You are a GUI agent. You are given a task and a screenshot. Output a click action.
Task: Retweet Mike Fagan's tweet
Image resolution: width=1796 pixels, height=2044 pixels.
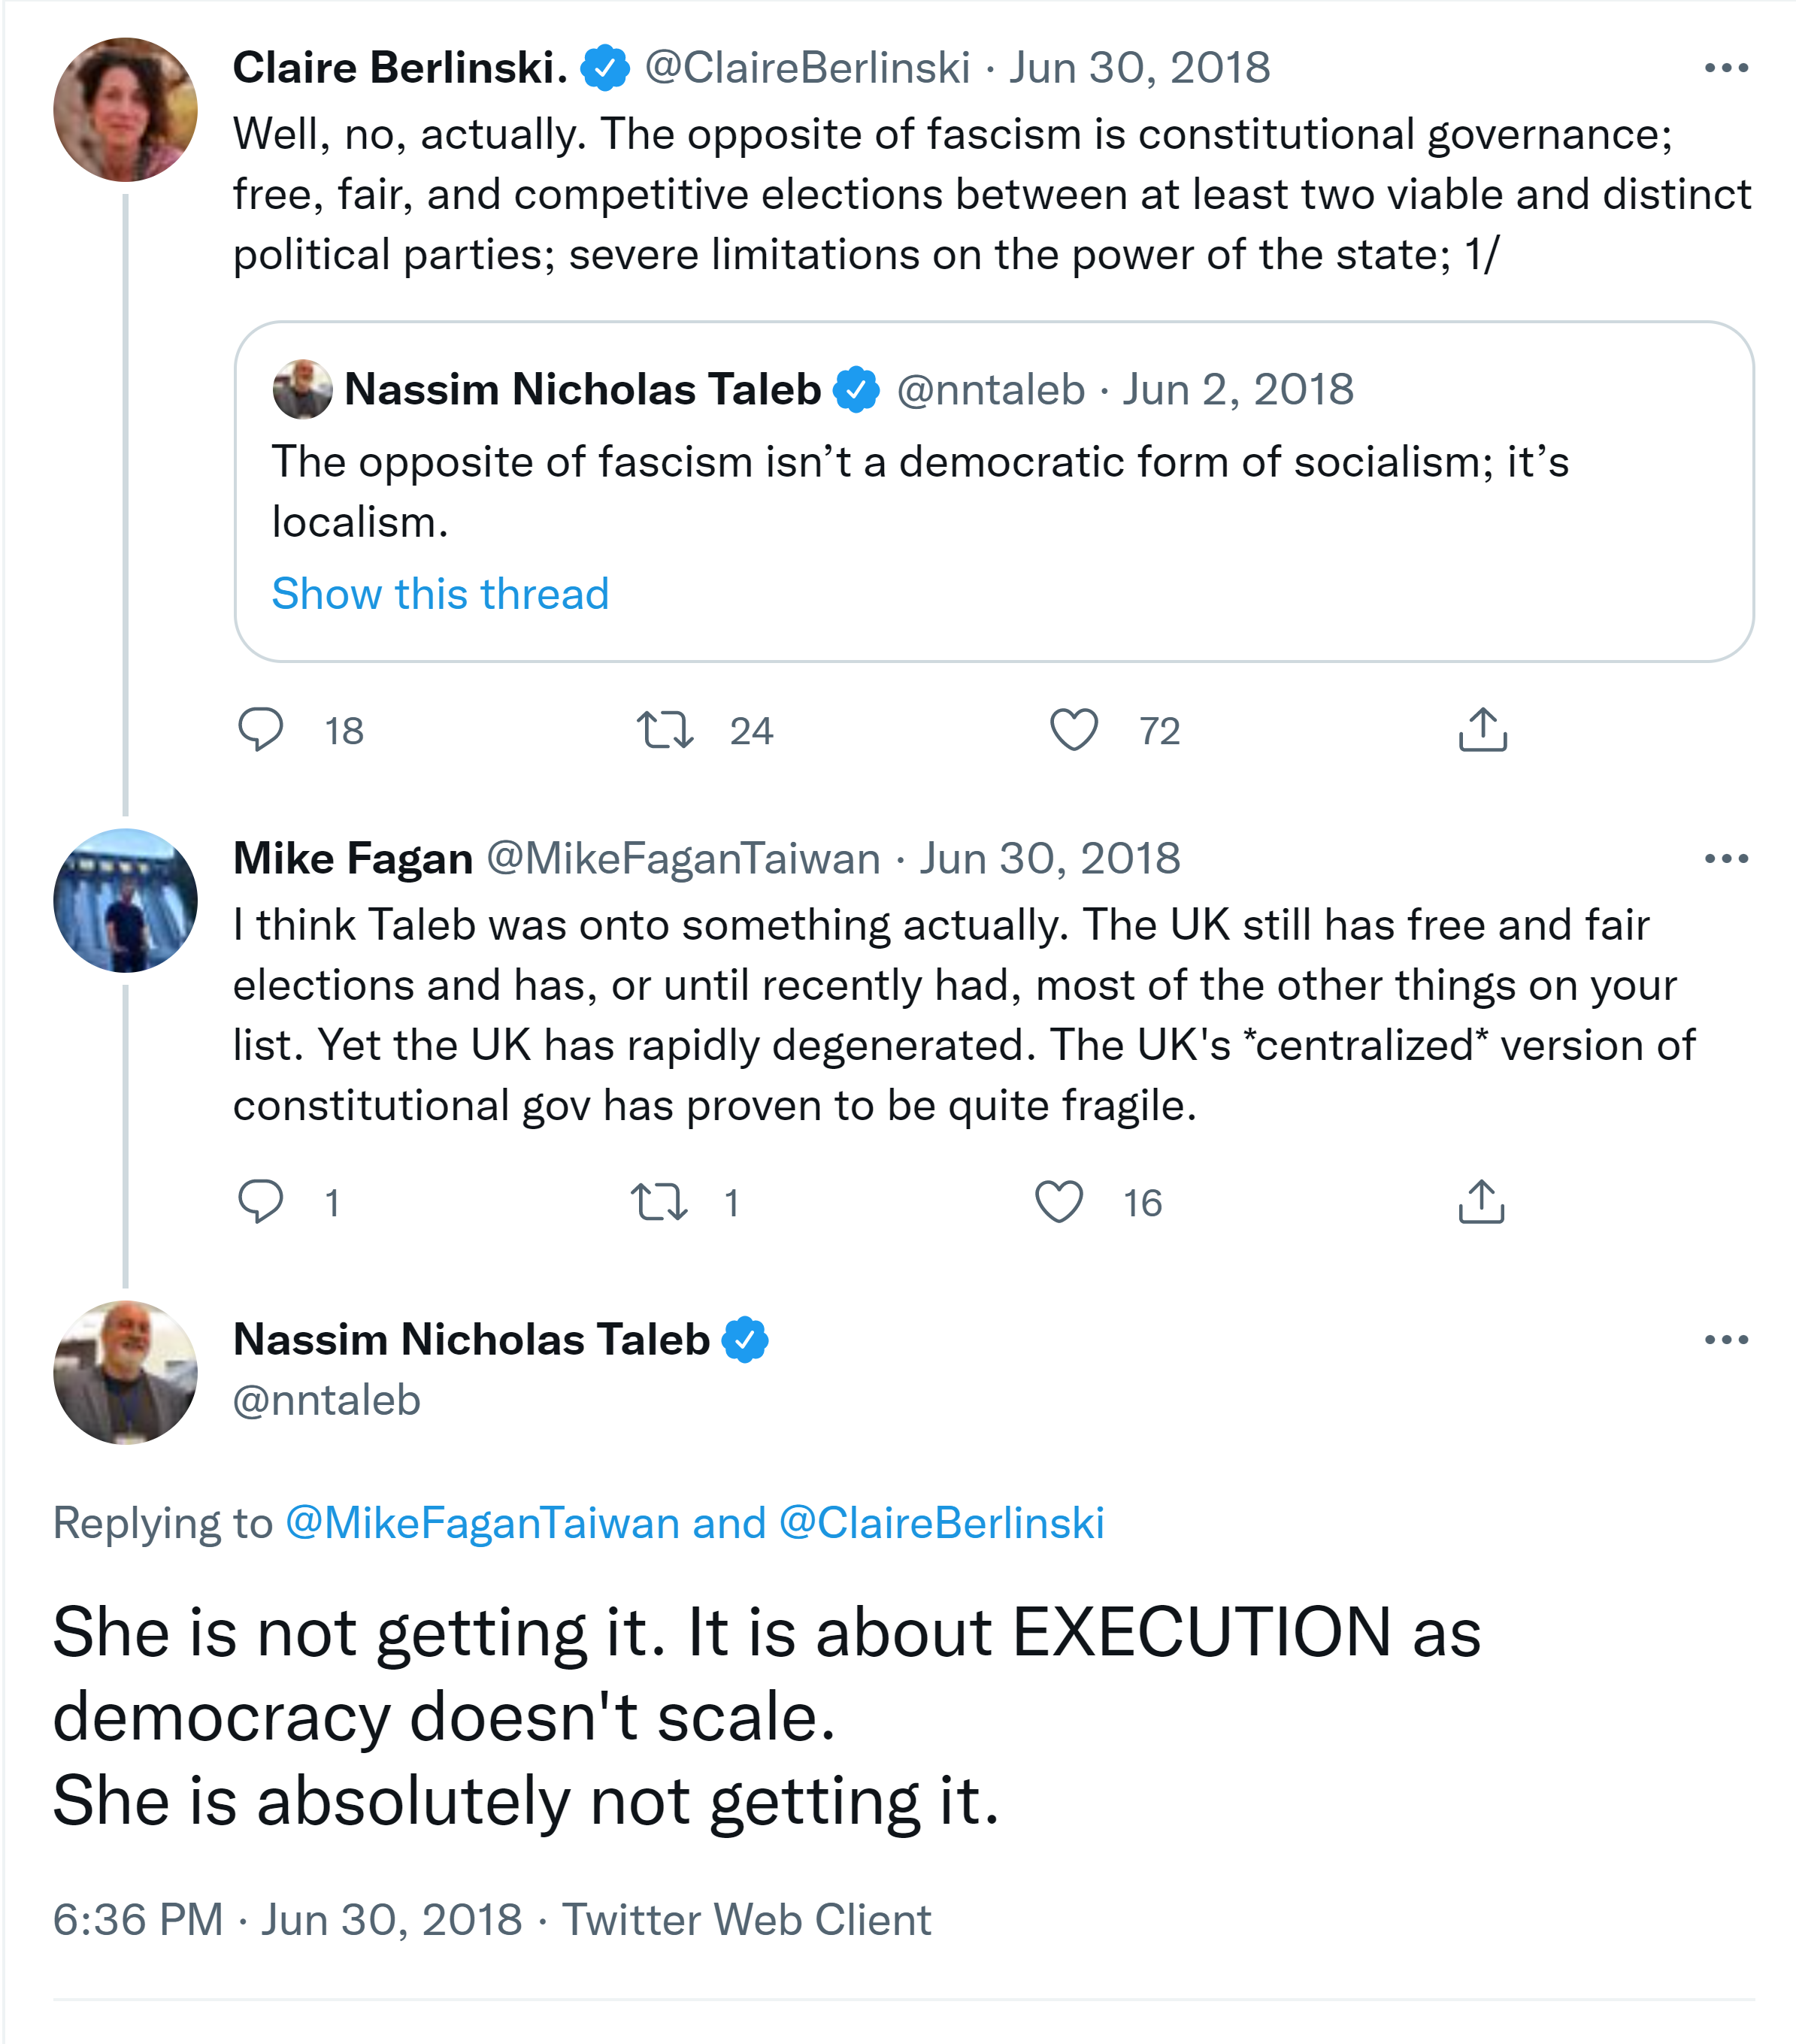[x=659, y=1201]
